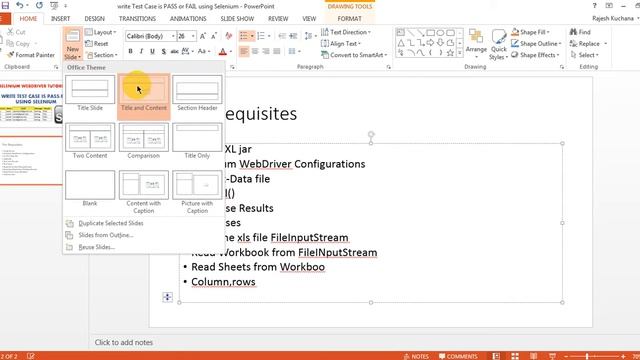Image resolution: width=640 pixels, height=360 pixels.
Task: Choose the Title Slide layout
Action: [x=90, y=93]
